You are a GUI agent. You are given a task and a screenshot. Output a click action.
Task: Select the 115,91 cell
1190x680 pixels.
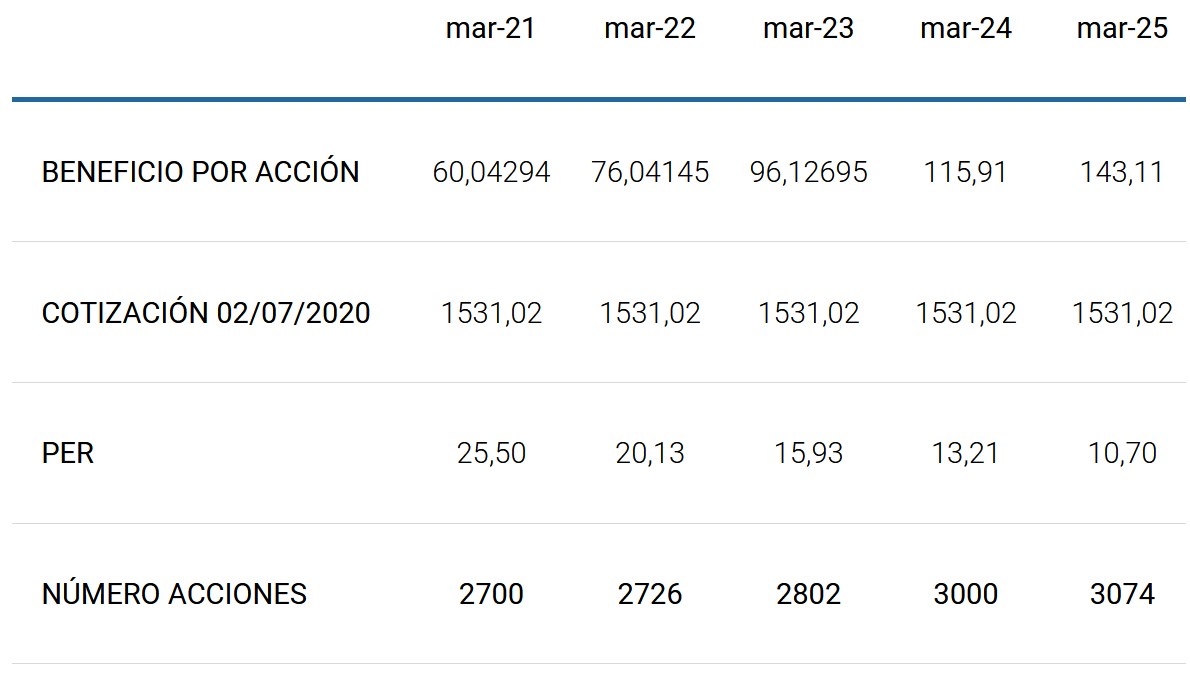pyautogui.click(x=965, y=172)
